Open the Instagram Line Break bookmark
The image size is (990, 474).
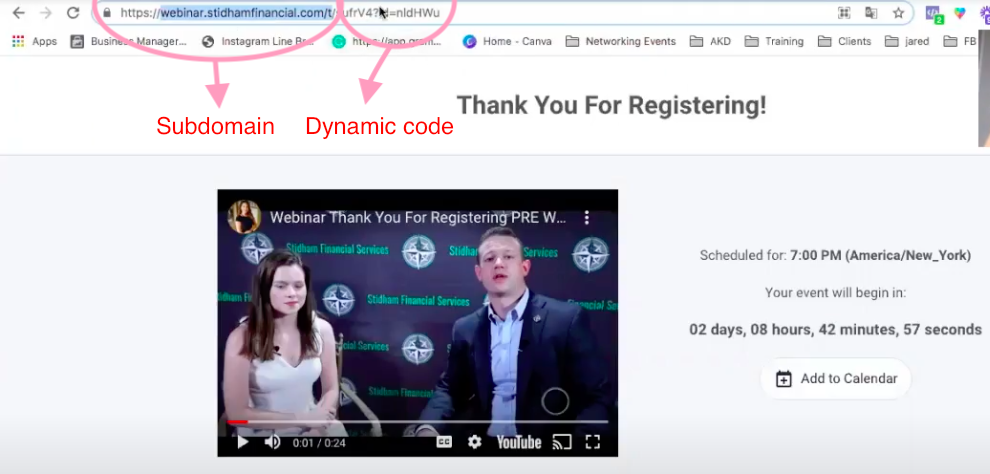click(257, 42)
